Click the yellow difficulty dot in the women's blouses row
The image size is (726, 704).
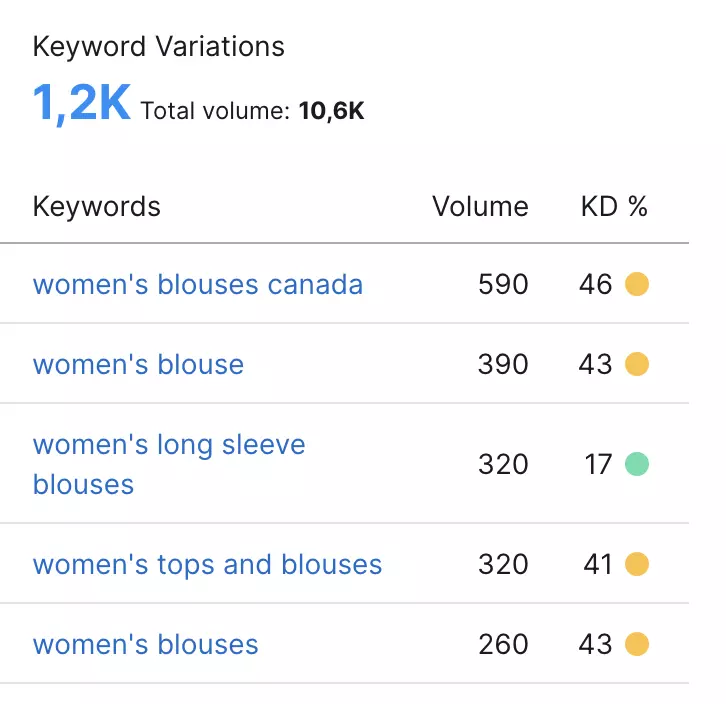tap(637, 645)
